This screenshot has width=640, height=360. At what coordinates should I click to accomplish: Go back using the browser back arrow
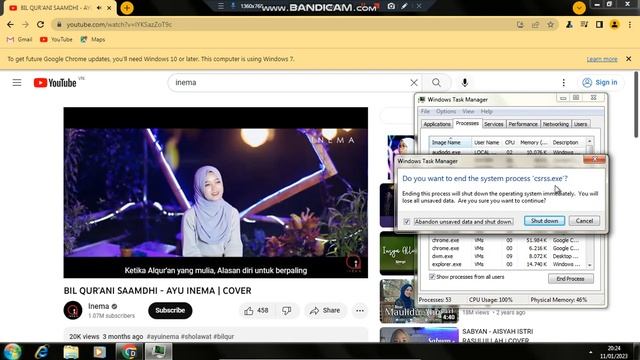coord(10,24)
